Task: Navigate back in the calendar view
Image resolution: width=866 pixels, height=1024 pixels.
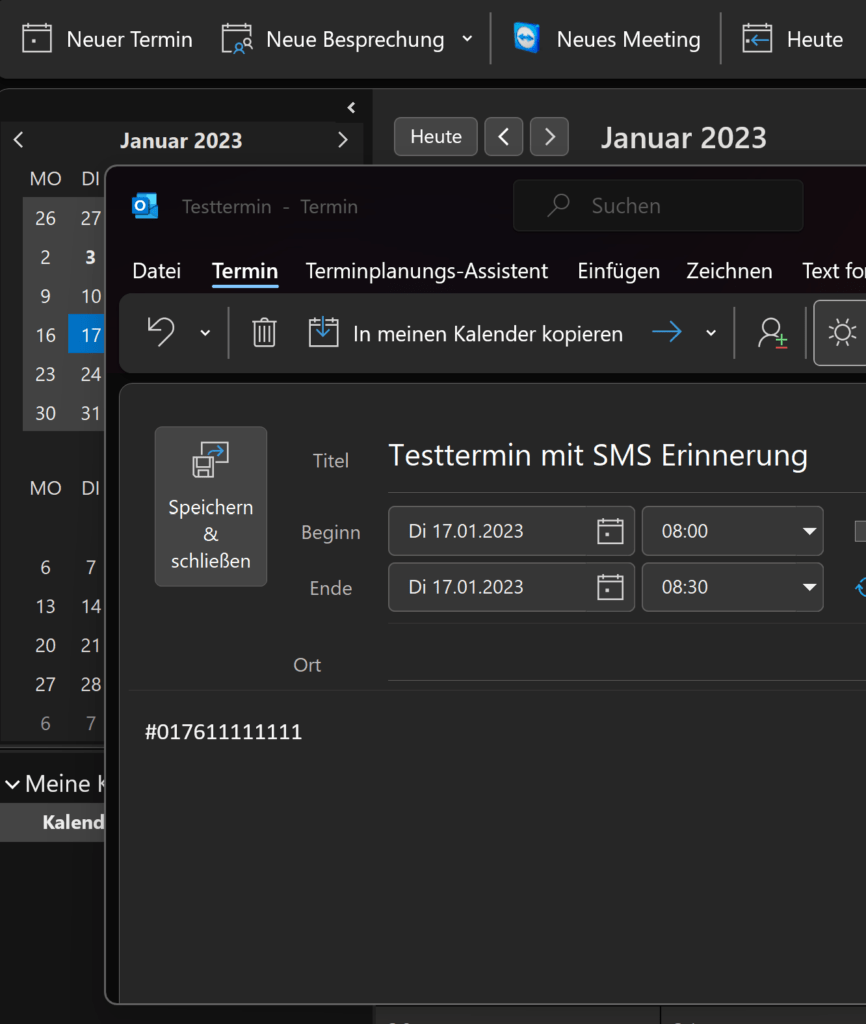Action: (504, 136)
